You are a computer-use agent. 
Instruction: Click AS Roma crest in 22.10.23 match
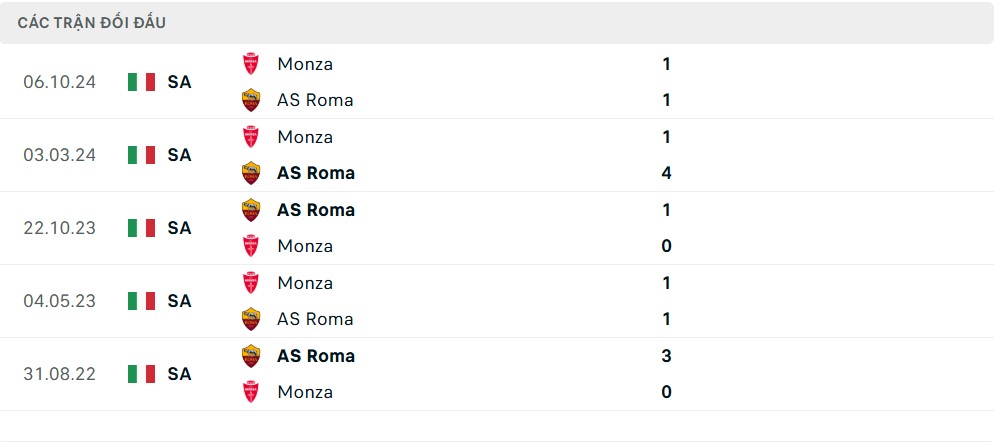coord(251,210)
